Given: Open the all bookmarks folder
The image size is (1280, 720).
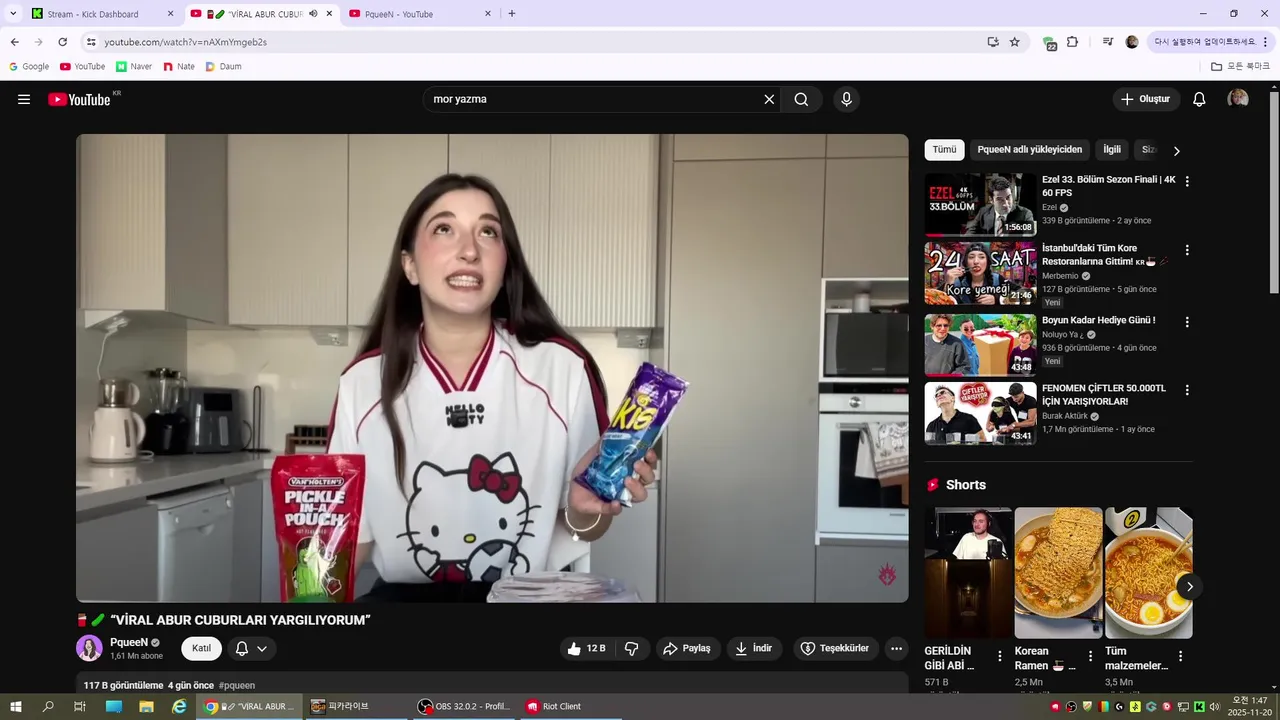Looking at the screenshot, I should tap(1240, 66).
